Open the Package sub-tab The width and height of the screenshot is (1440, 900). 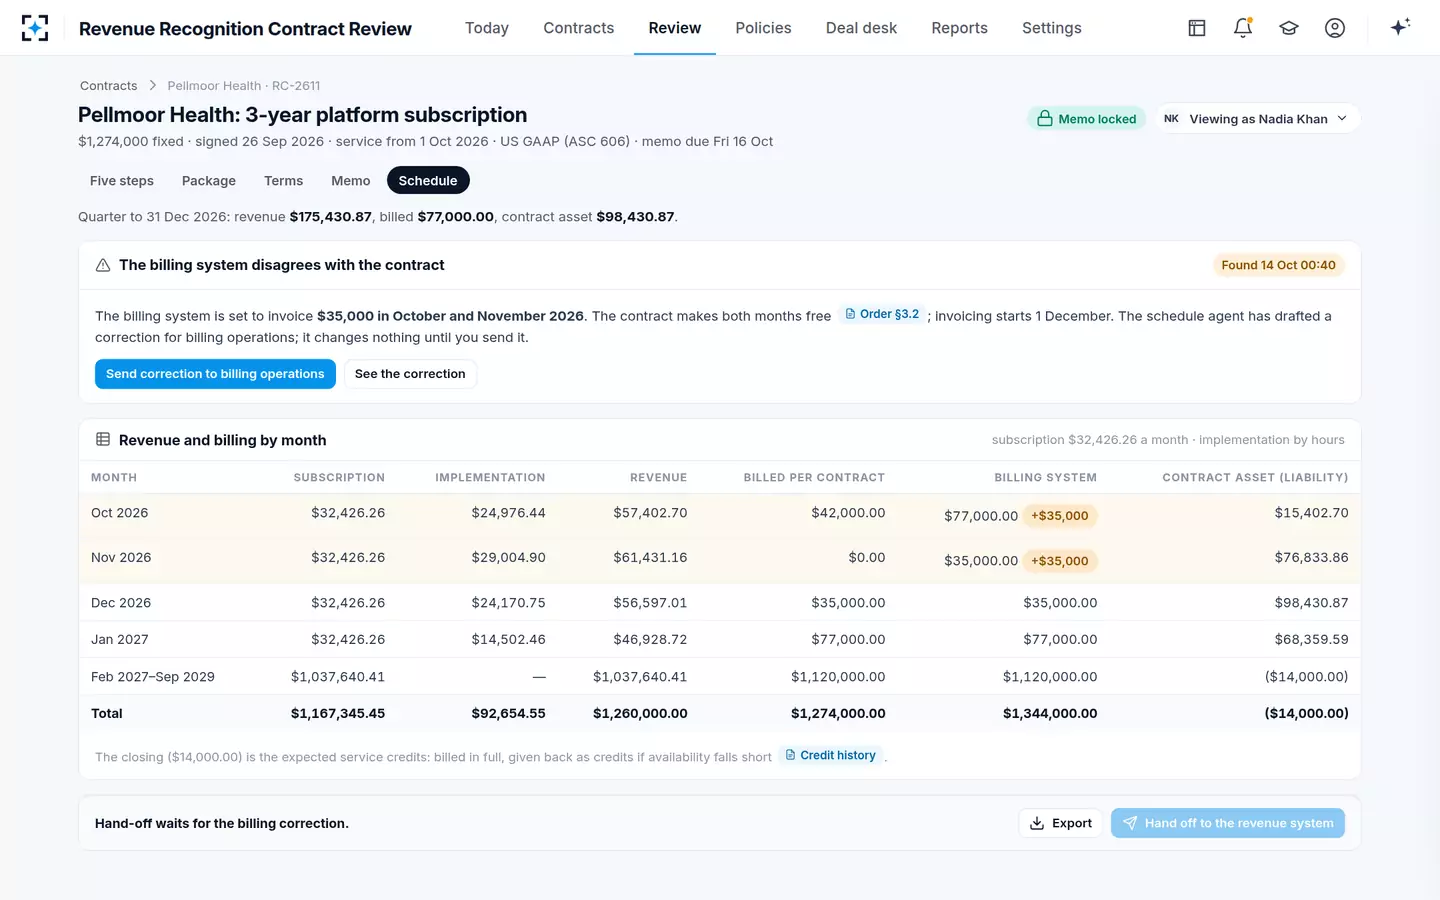click(209, 181)
